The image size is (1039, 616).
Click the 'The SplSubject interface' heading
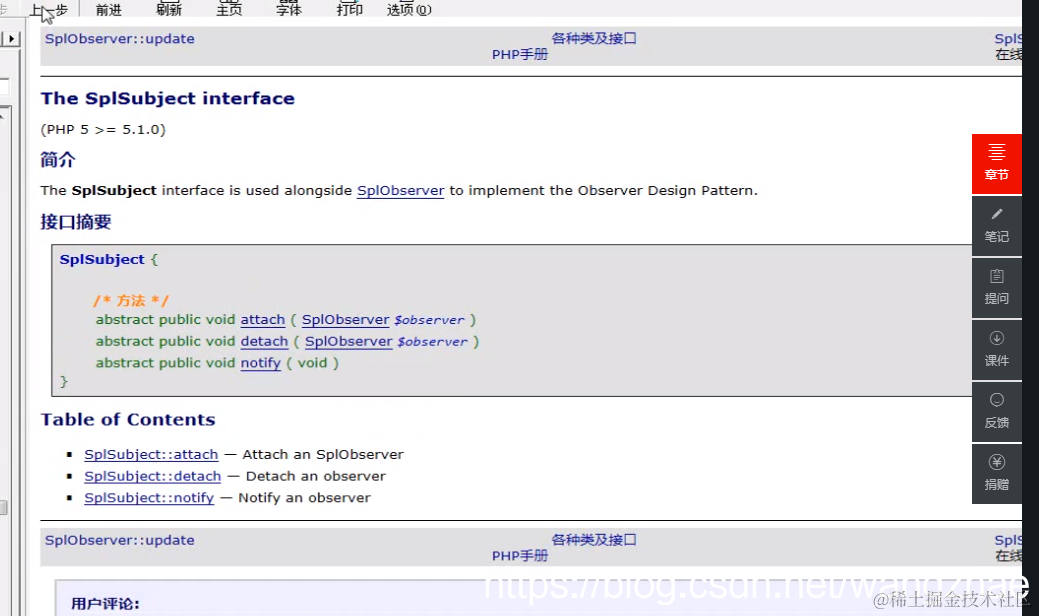pyautogui.click(x=168, y=99)
